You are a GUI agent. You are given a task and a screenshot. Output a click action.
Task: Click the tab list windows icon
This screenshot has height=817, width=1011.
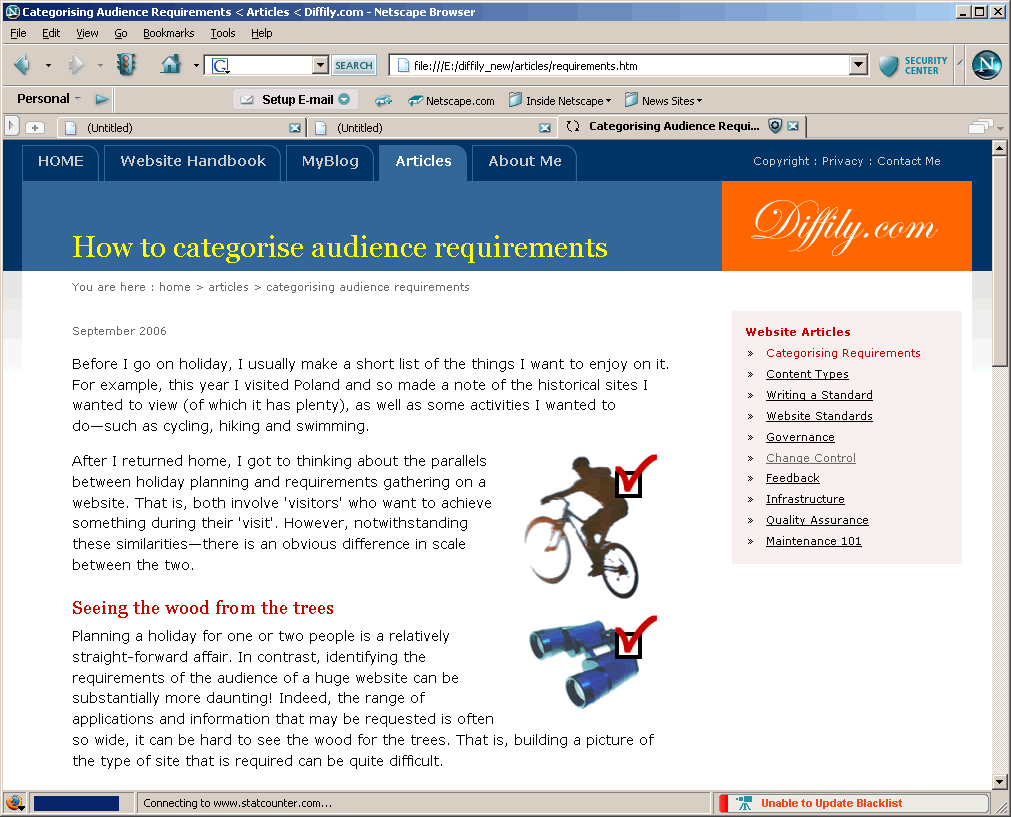(980, 126)
